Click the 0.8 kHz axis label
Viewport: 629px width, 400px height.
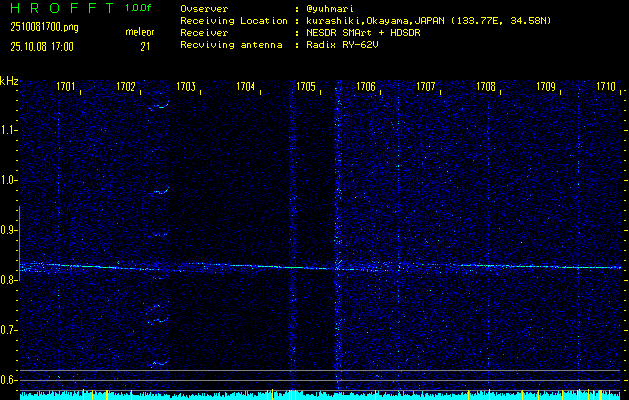8,280
